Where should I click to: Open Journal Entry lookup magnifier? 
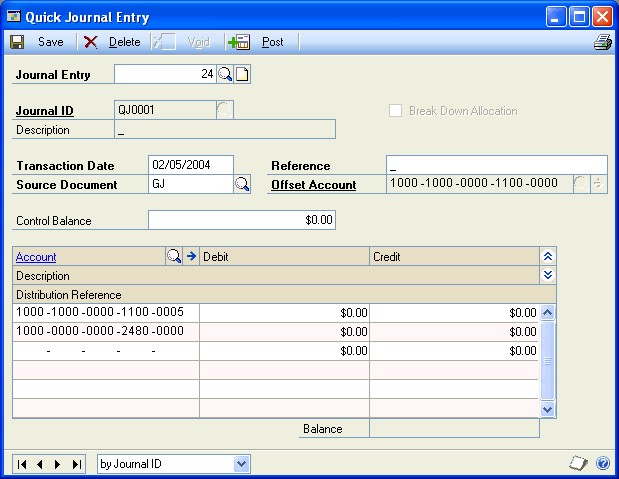[225, 74]
